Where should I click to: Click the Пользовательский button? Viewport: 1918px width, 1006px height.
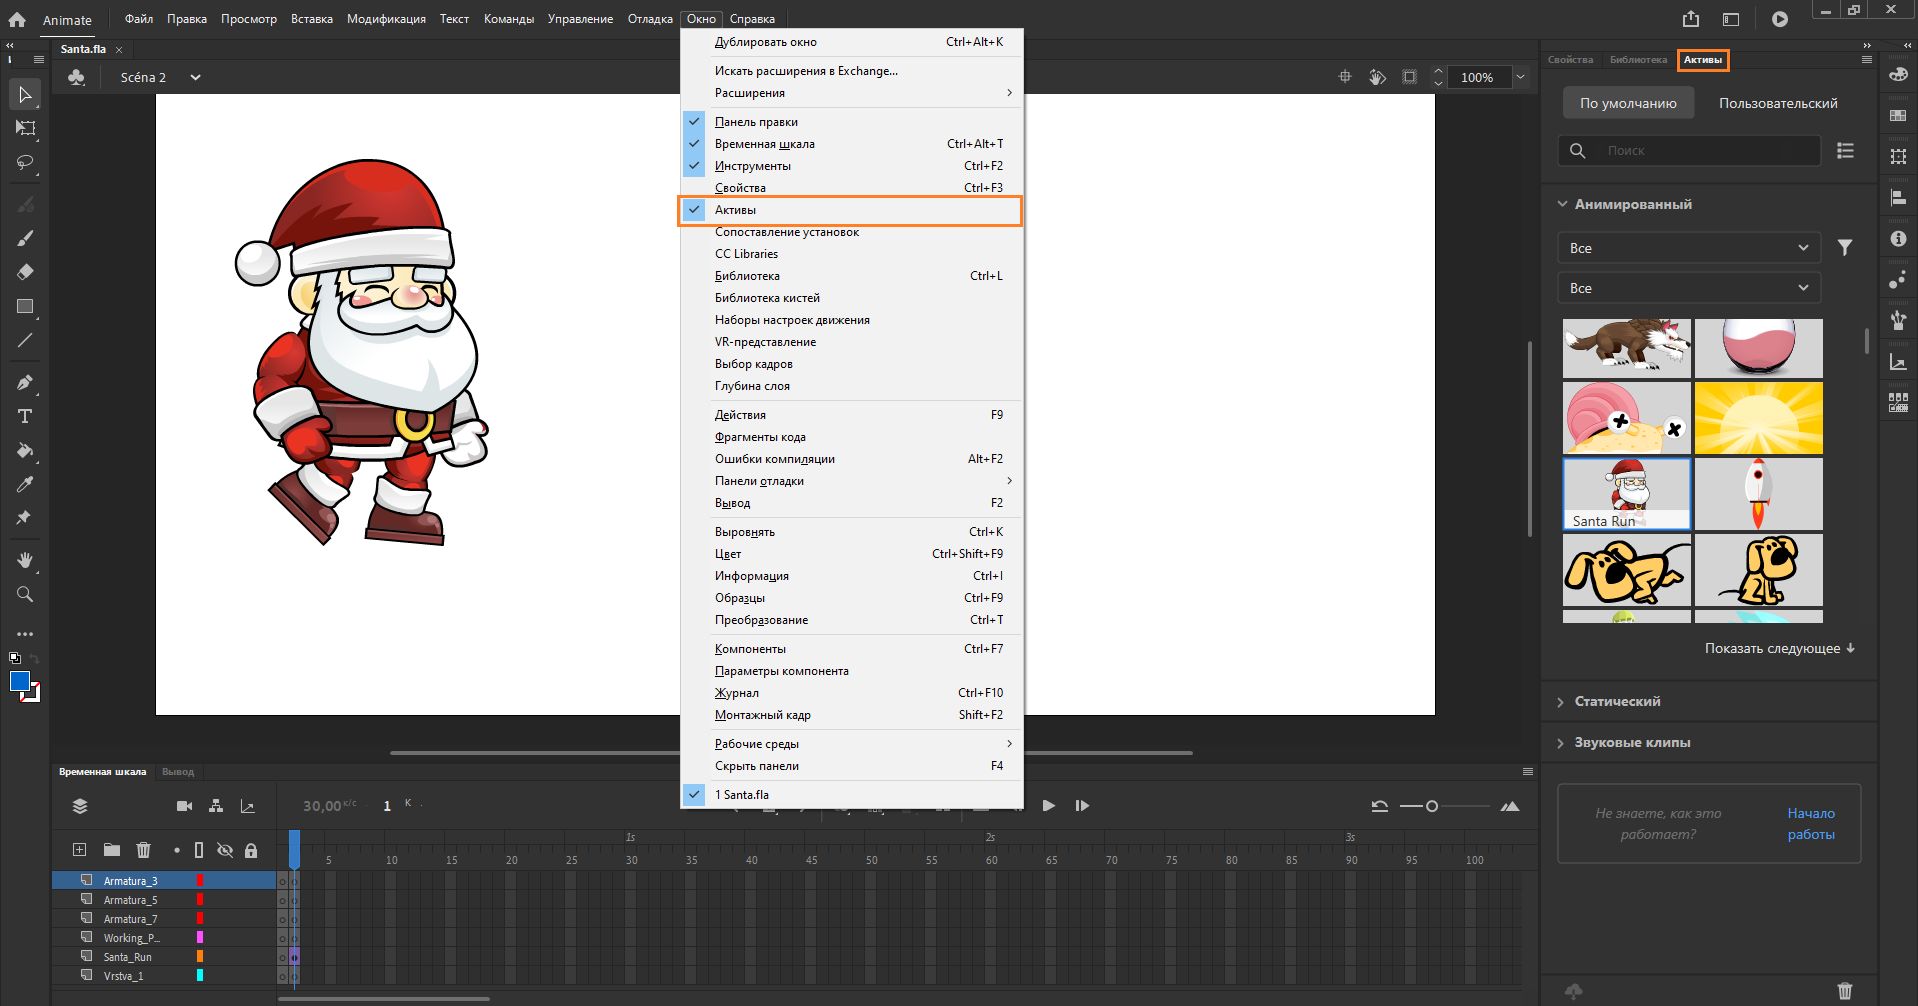pos(1777,103)
